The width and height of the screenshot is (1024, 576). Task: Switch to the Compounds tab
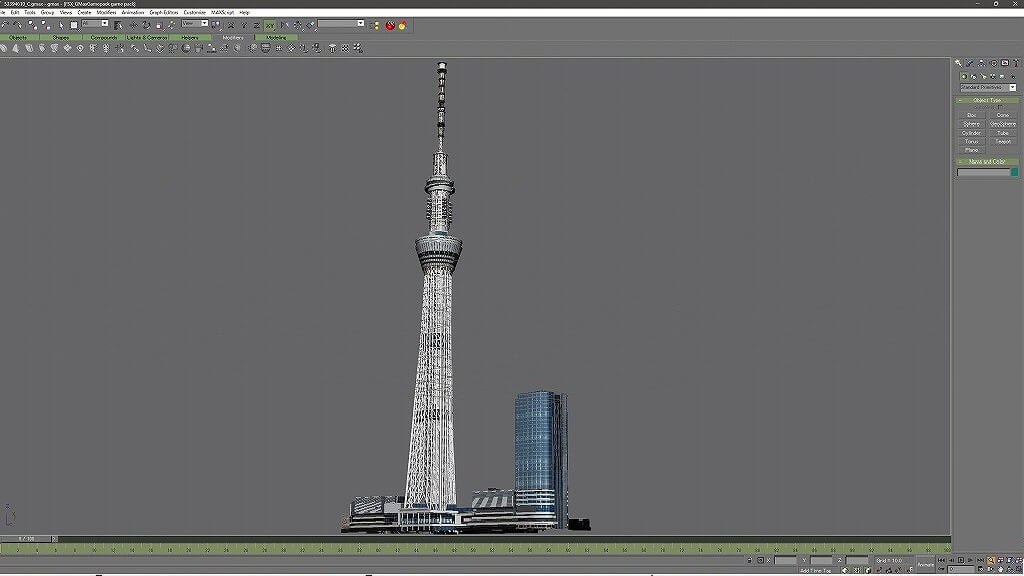point(103,38)
